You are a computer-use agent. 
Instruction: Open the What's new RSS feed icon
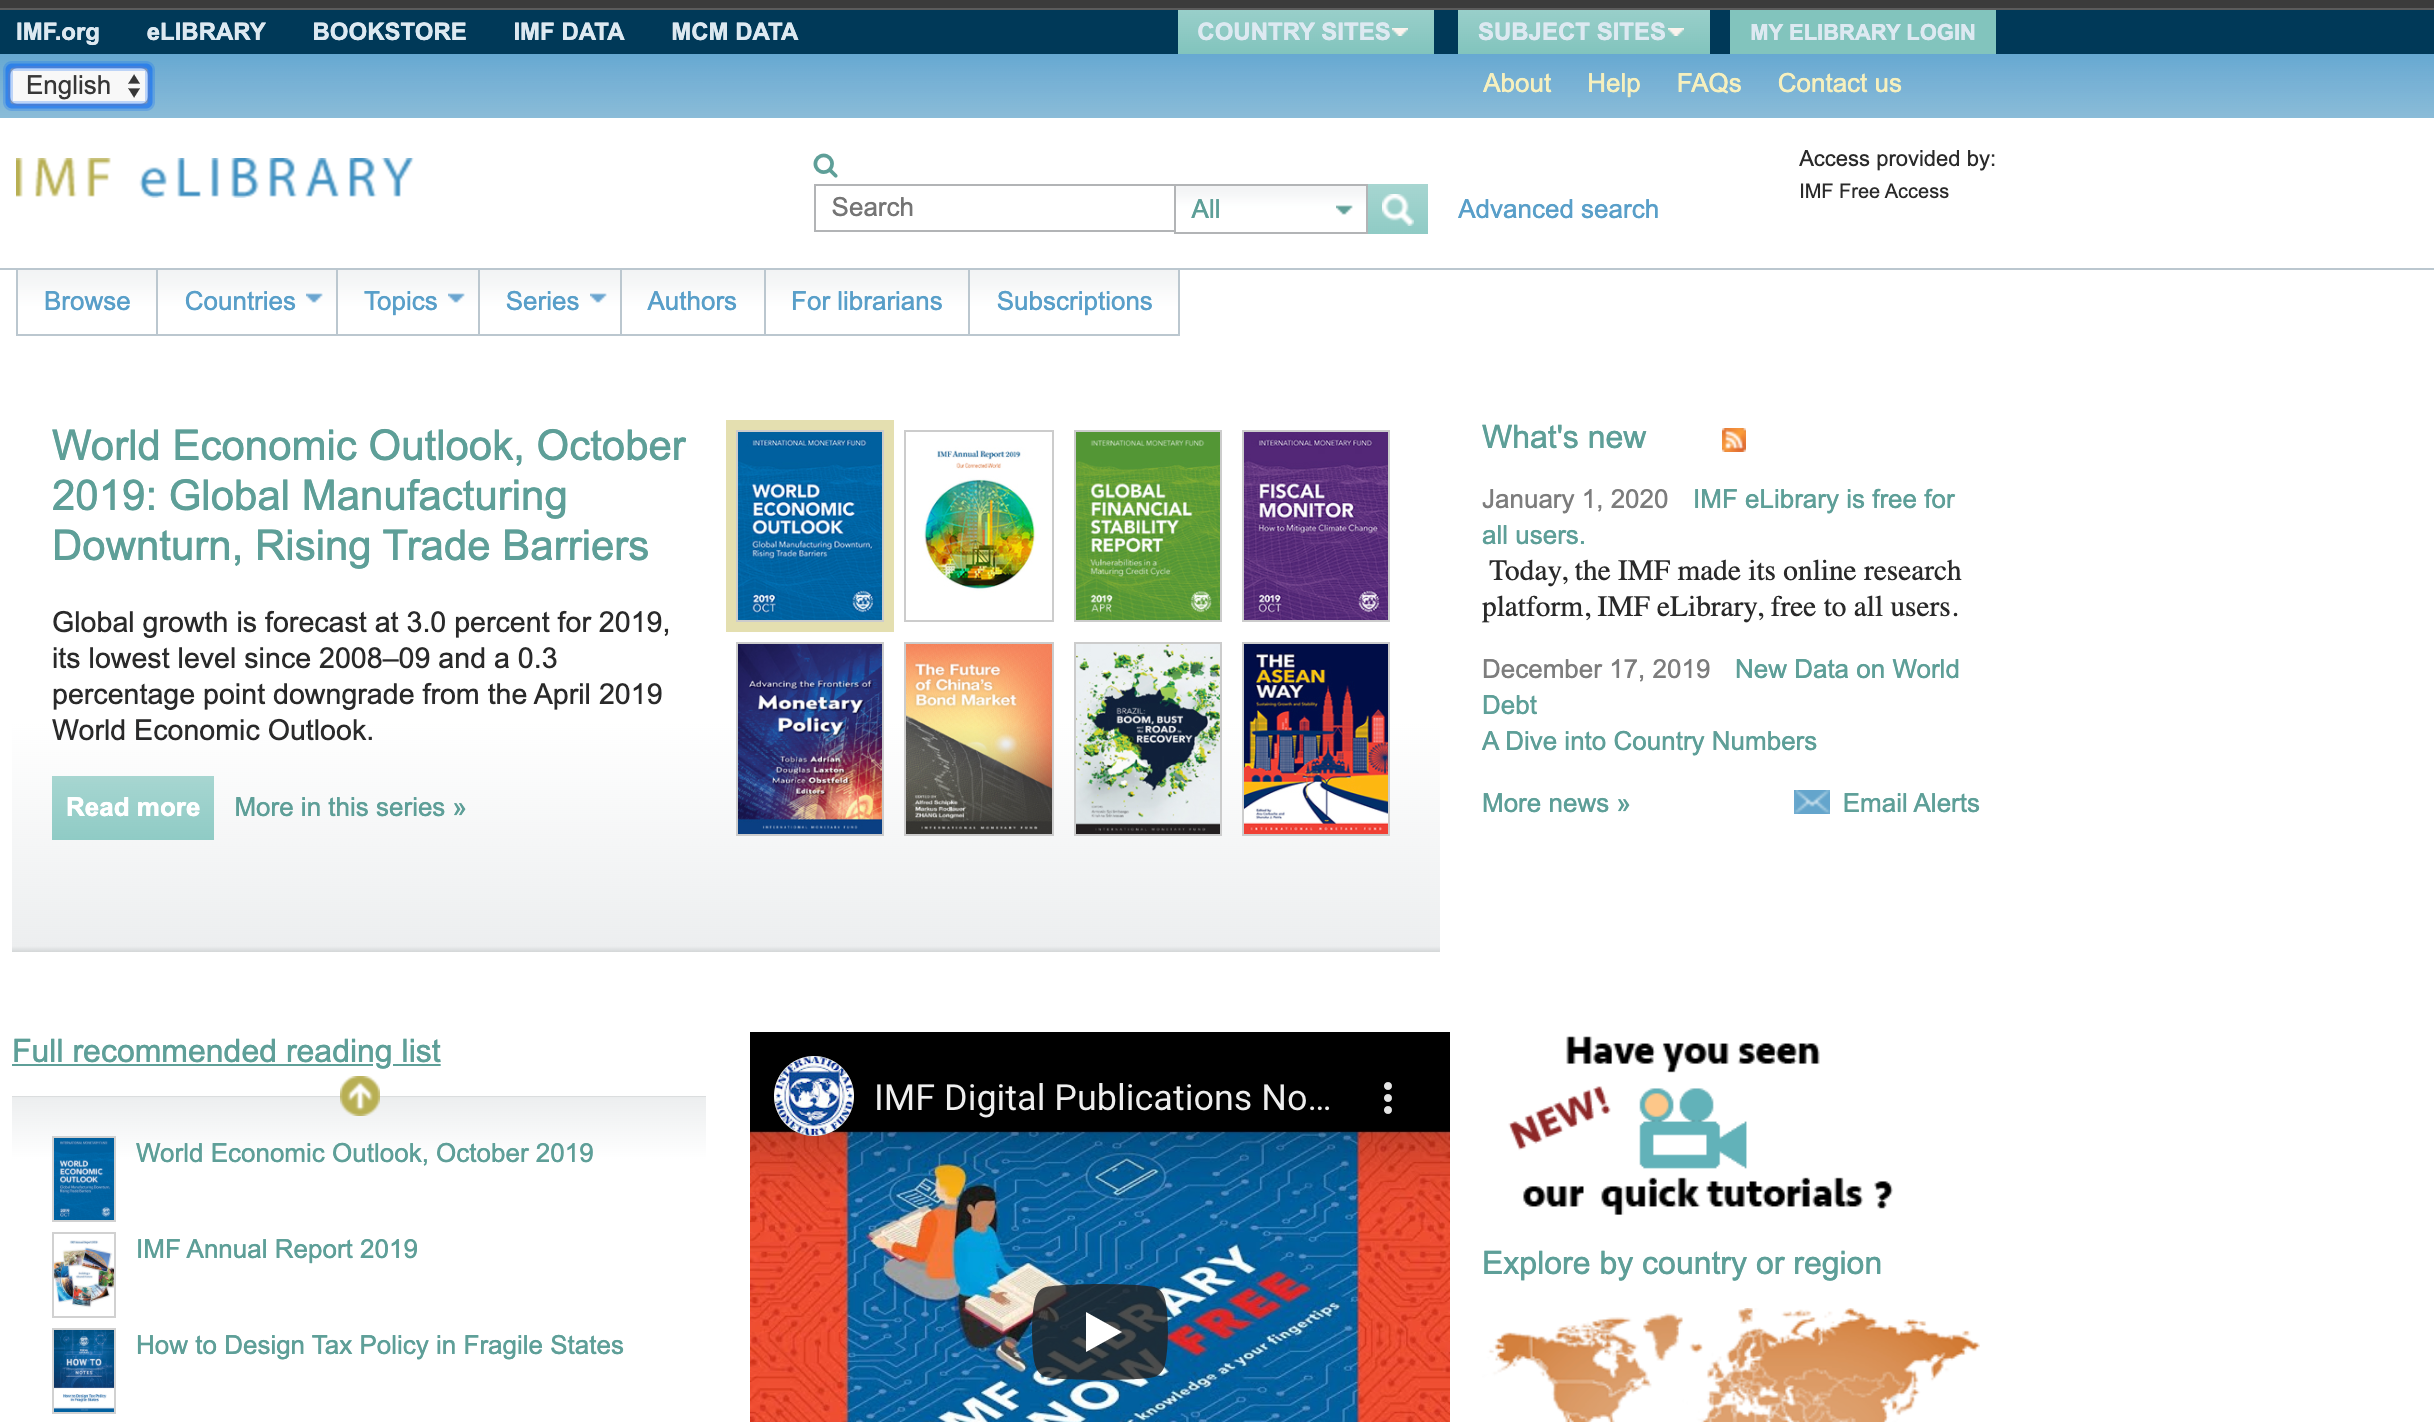coord(1733,440)
